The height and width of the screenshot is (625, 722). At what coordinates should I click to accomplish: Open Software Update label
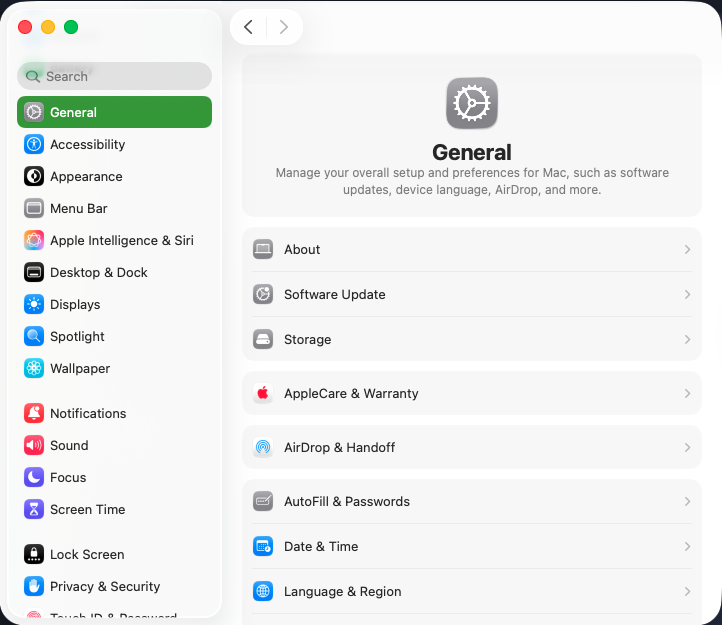(x=335, y=294)
